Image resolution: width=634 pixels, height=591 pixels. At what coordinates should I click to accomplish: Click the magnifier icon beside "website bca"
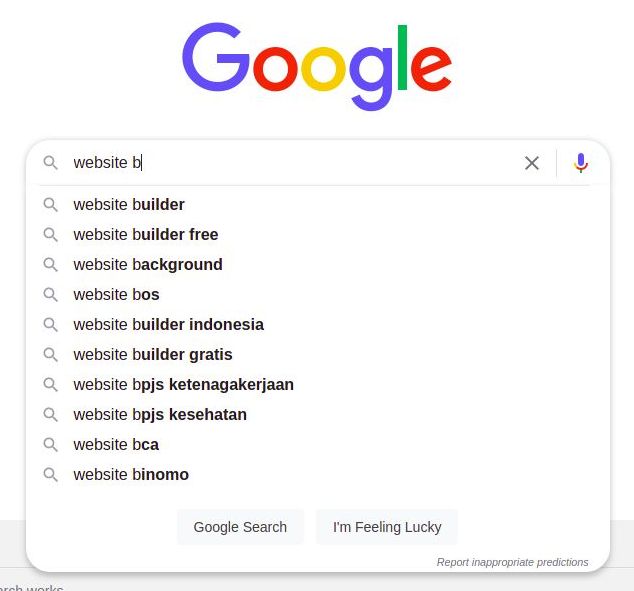pyautogui.click(x=51, y=445)
